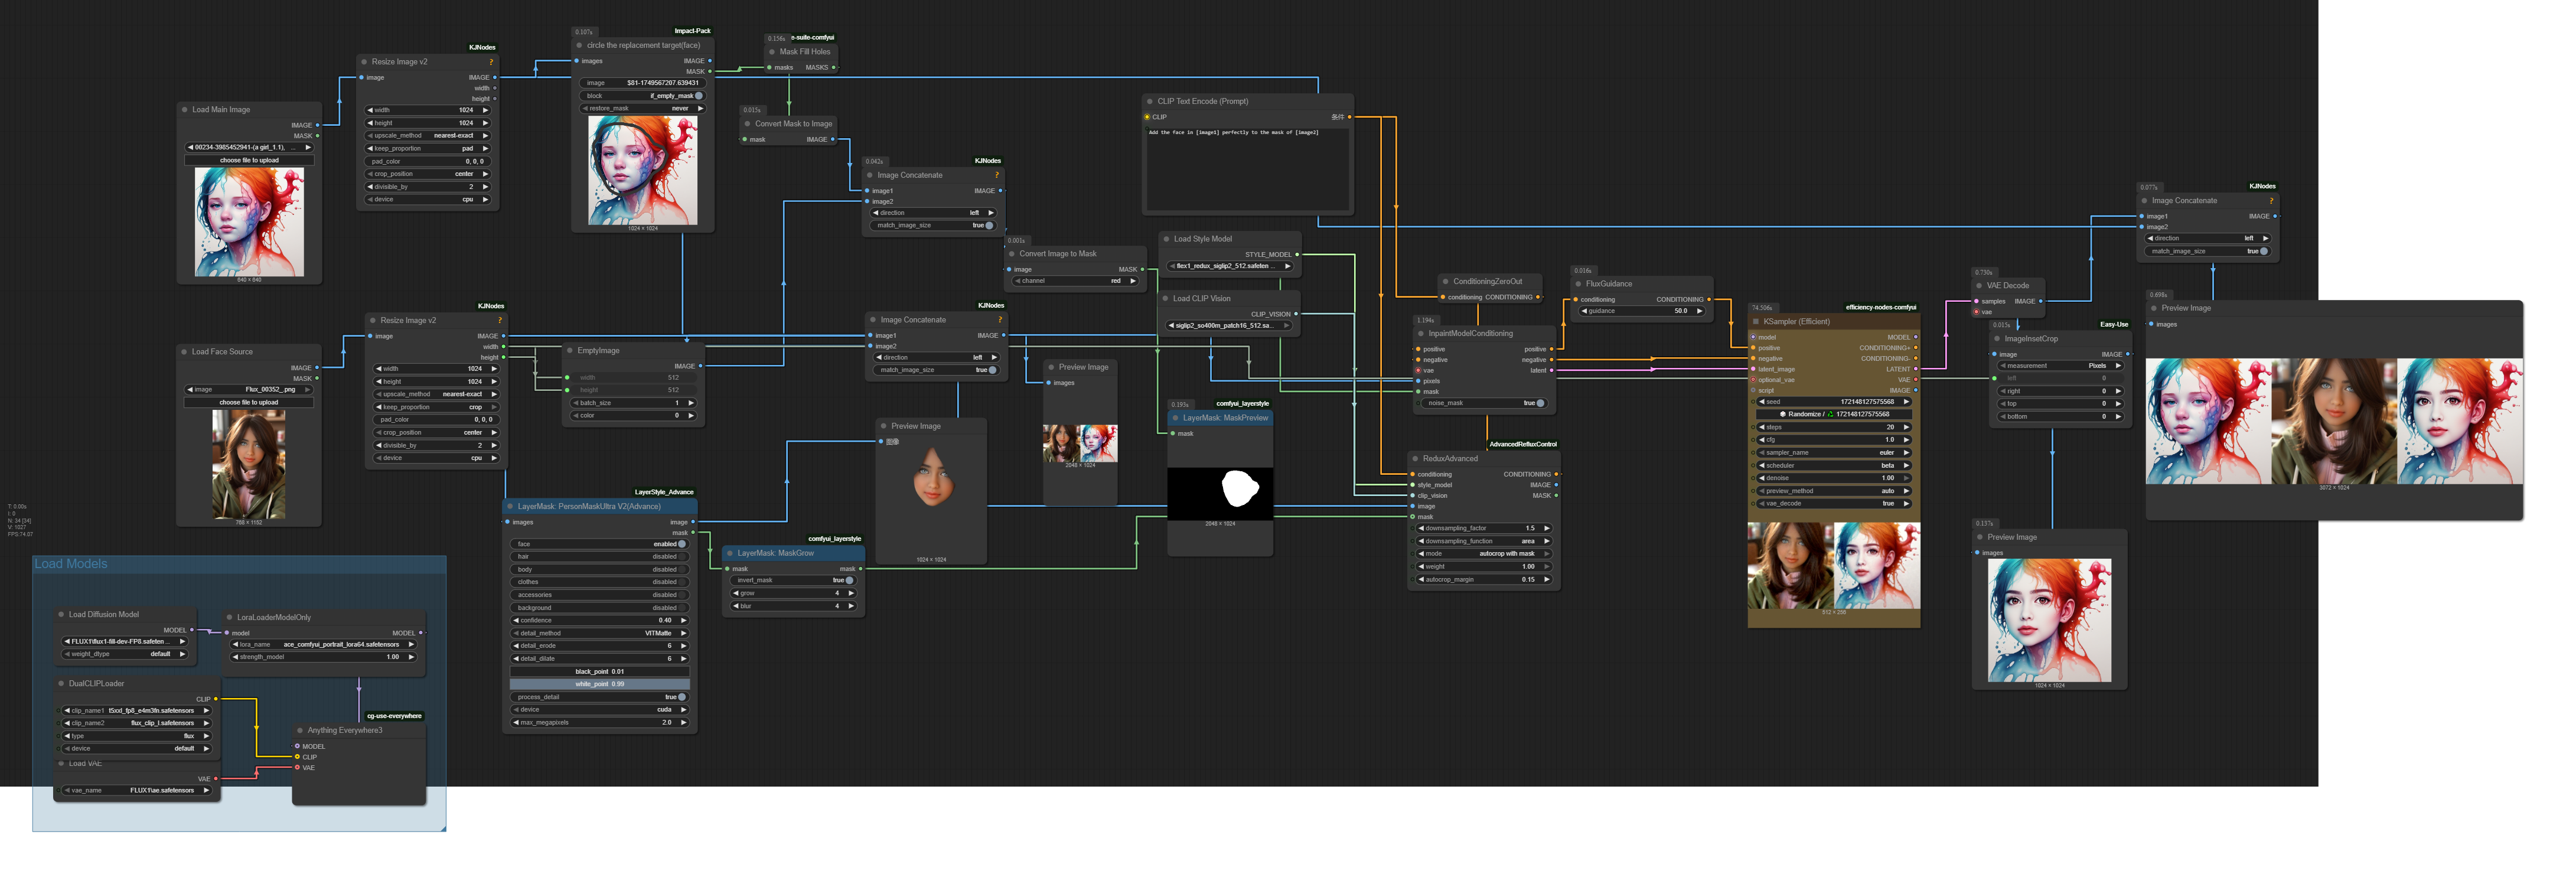The height and width of the screenshot is (874, 2576).
Task: Enable the hair option in PersonMaskUltra
Action: click(600, 557)
